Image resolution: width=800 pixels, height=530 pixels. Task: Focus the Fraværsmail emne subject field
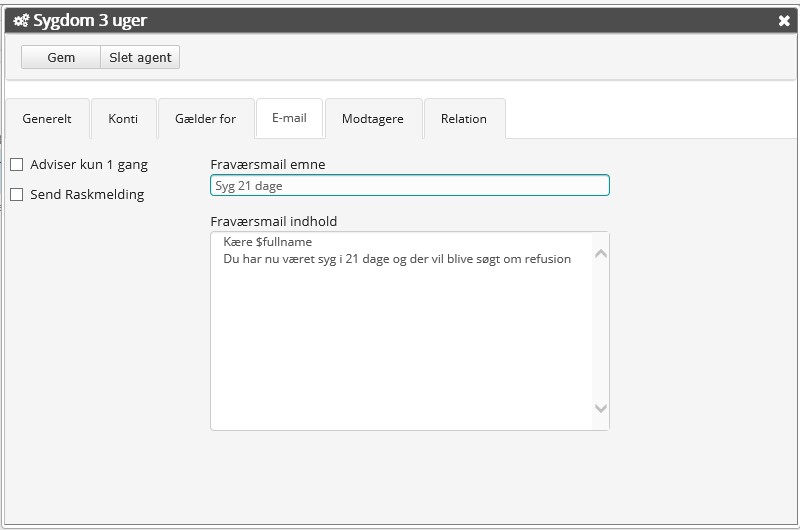pyautogui.click(x=409, y=186)
